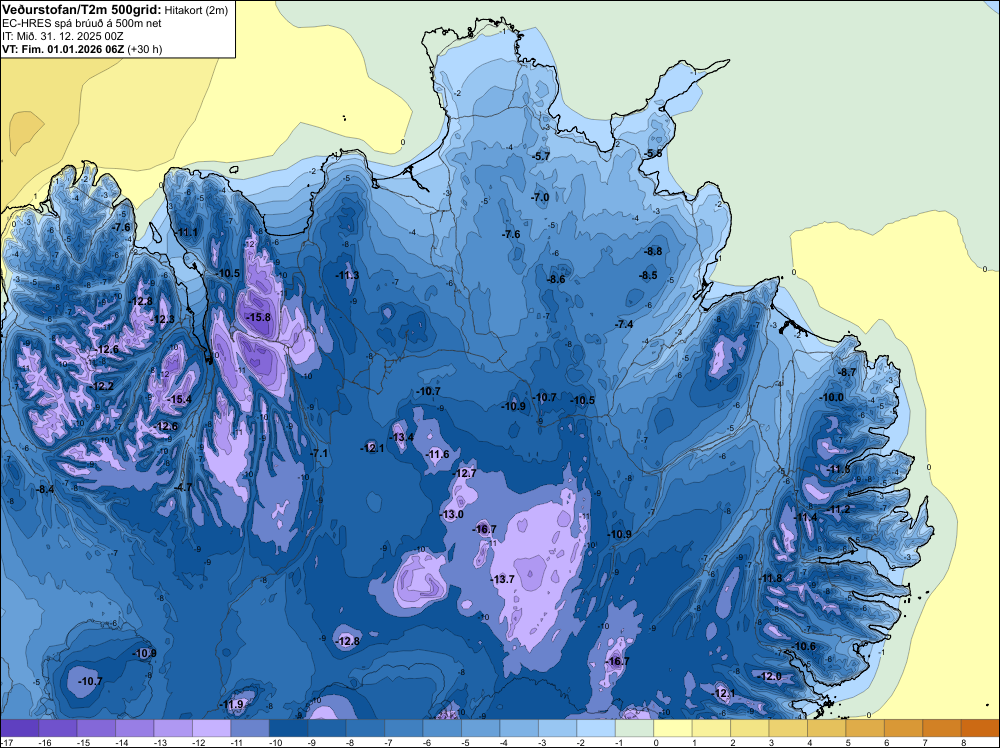Click the -13.0 temperature label

452,514
